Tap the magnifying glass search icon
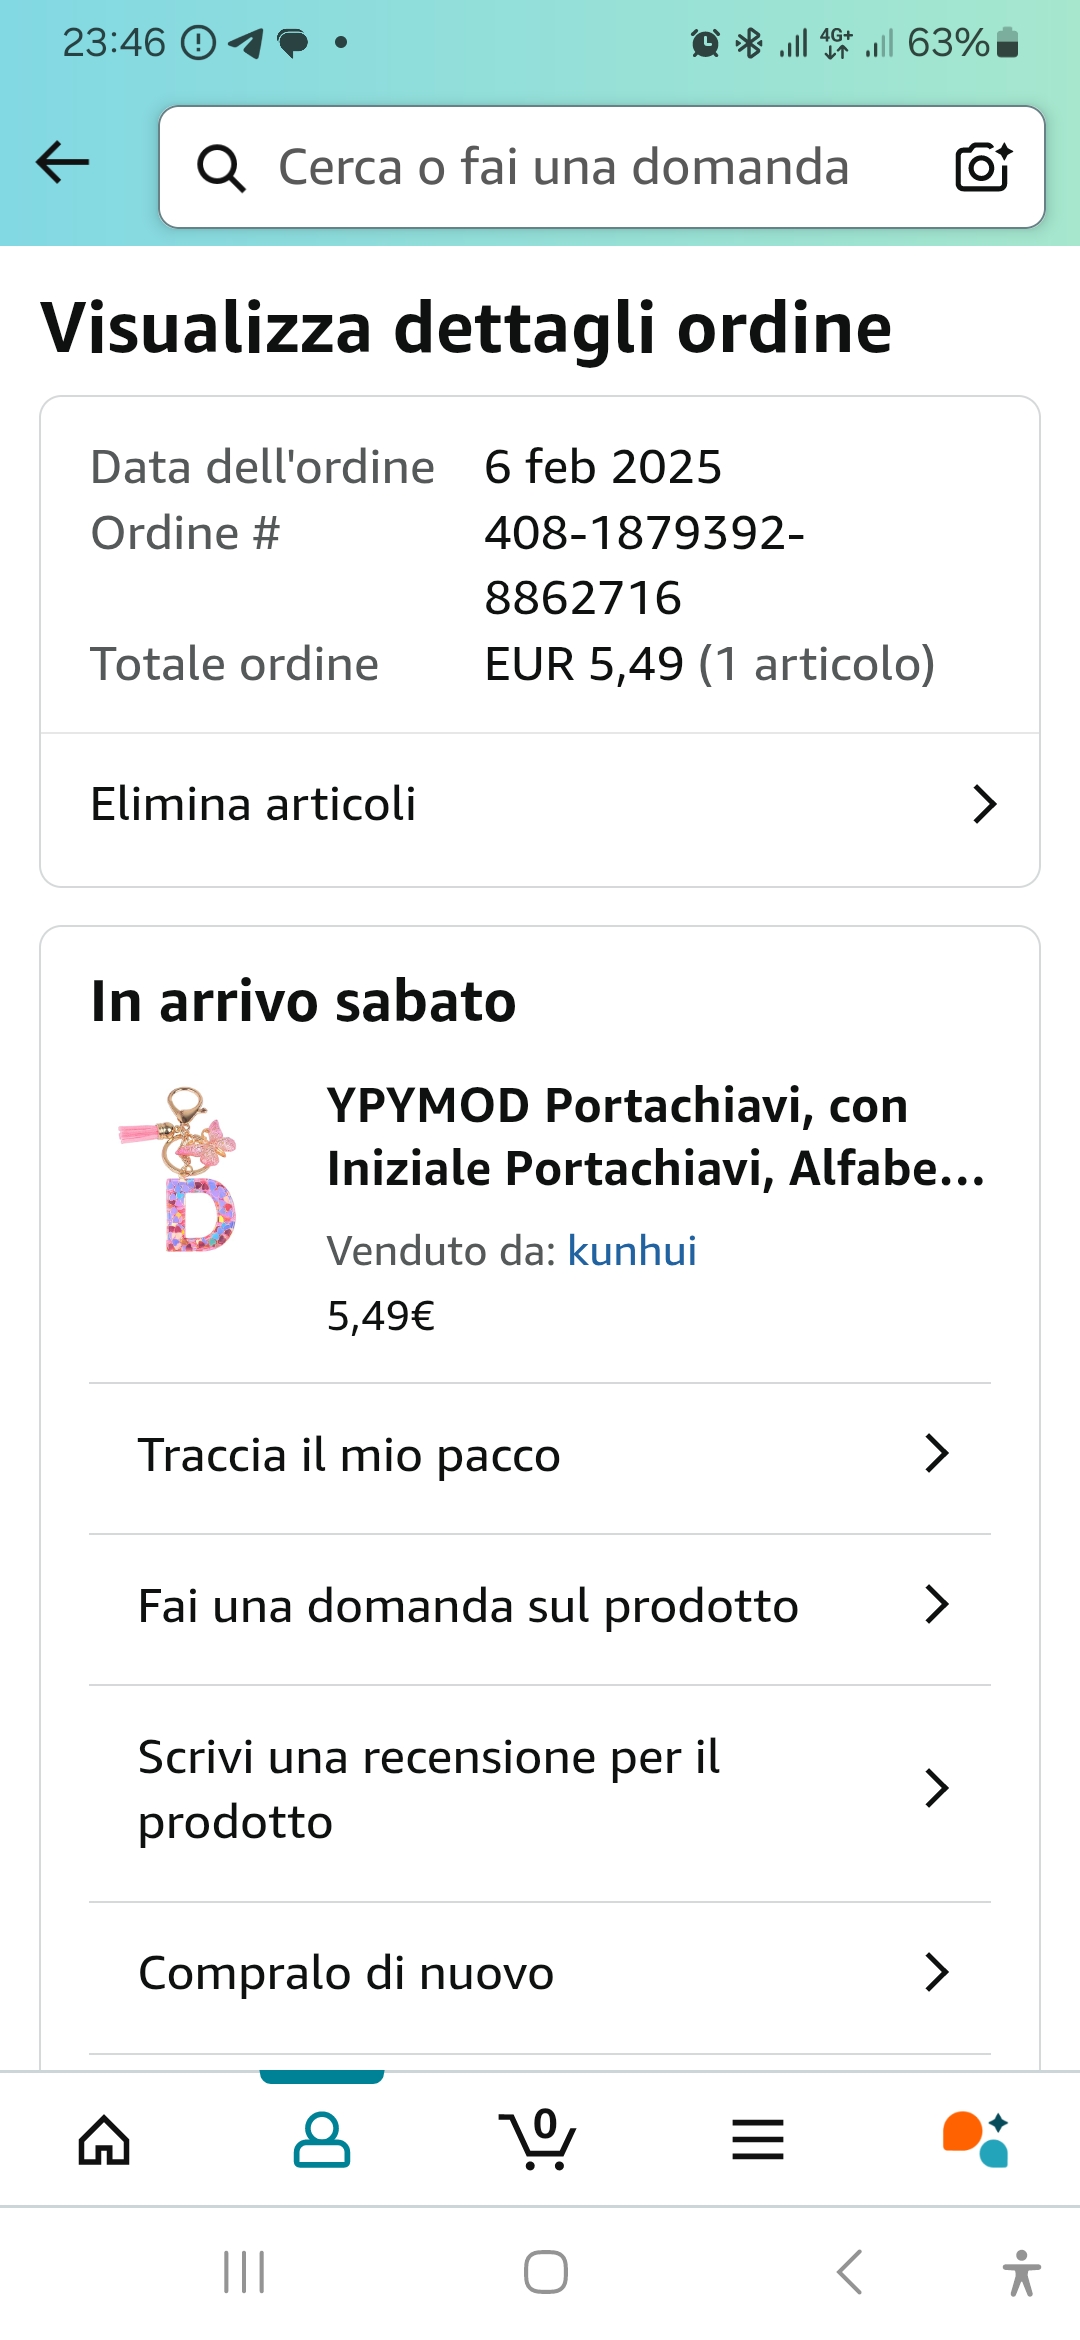This screenshot has width=1080, height=2340. point(221,167)
